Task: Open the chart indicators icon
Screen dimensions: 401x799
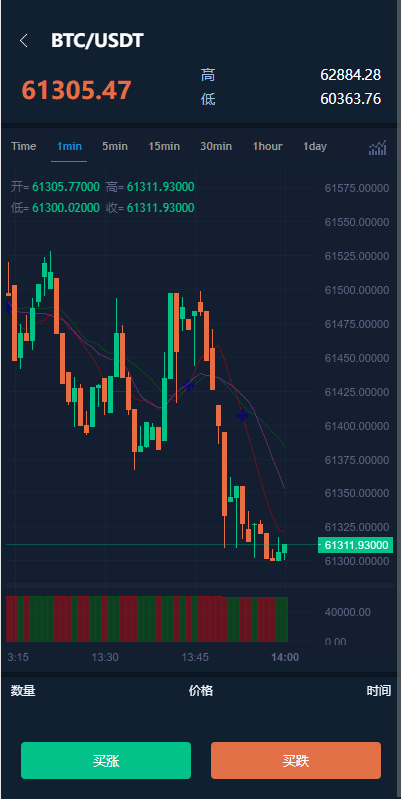Action: point(378,147)
